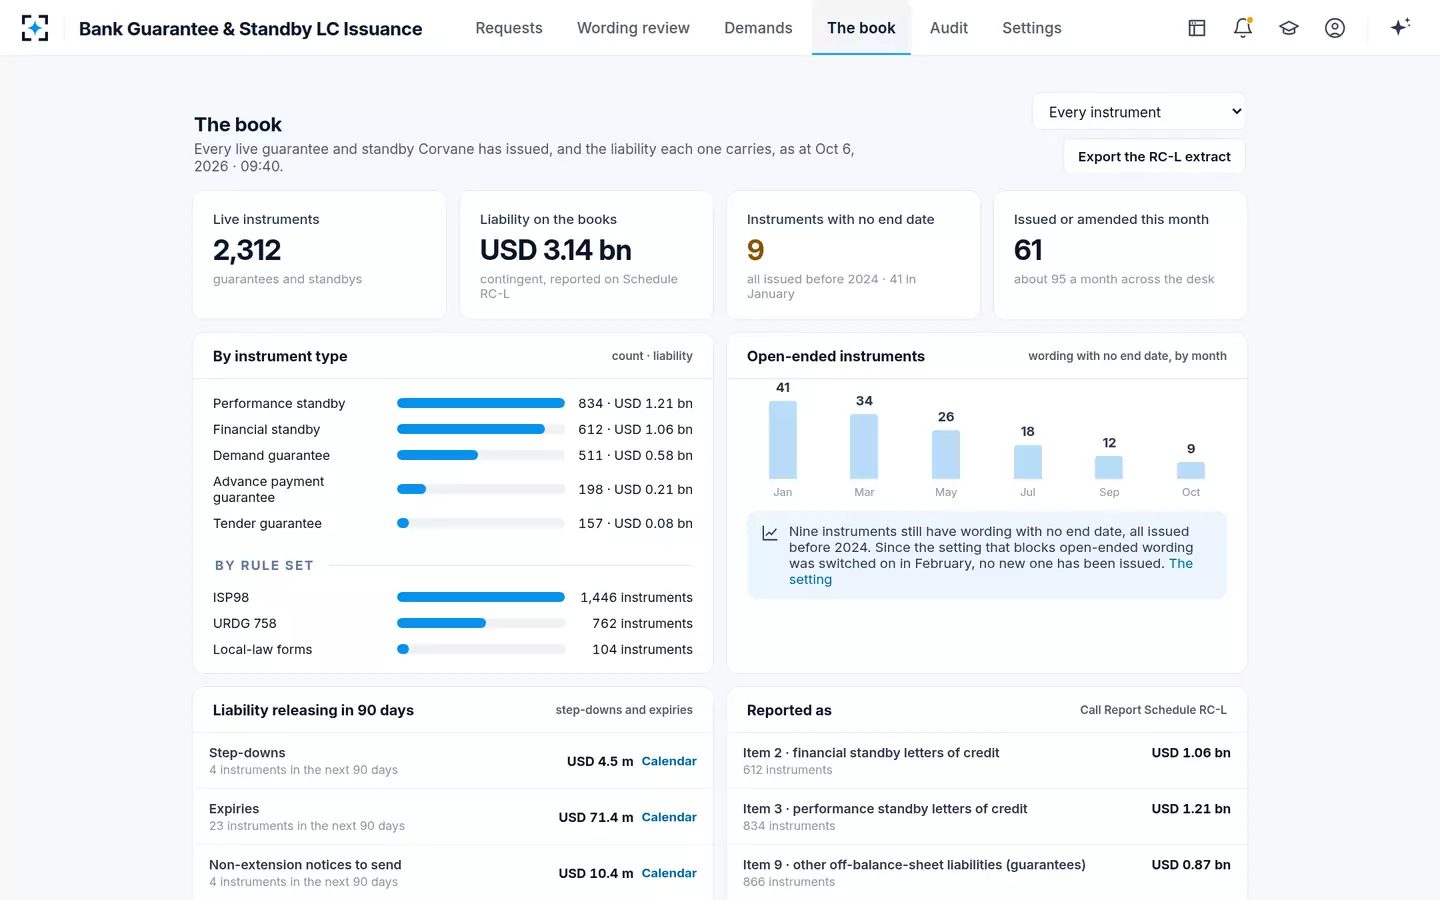Open the user account icon
Image resolution: width=1440 pixels, height=900 pixels.
coord(1335,28)
